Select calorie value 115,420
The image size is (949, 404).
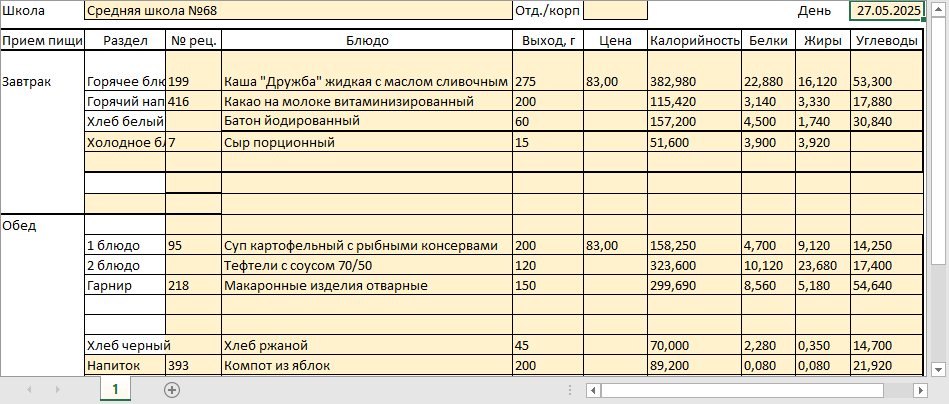695,101
